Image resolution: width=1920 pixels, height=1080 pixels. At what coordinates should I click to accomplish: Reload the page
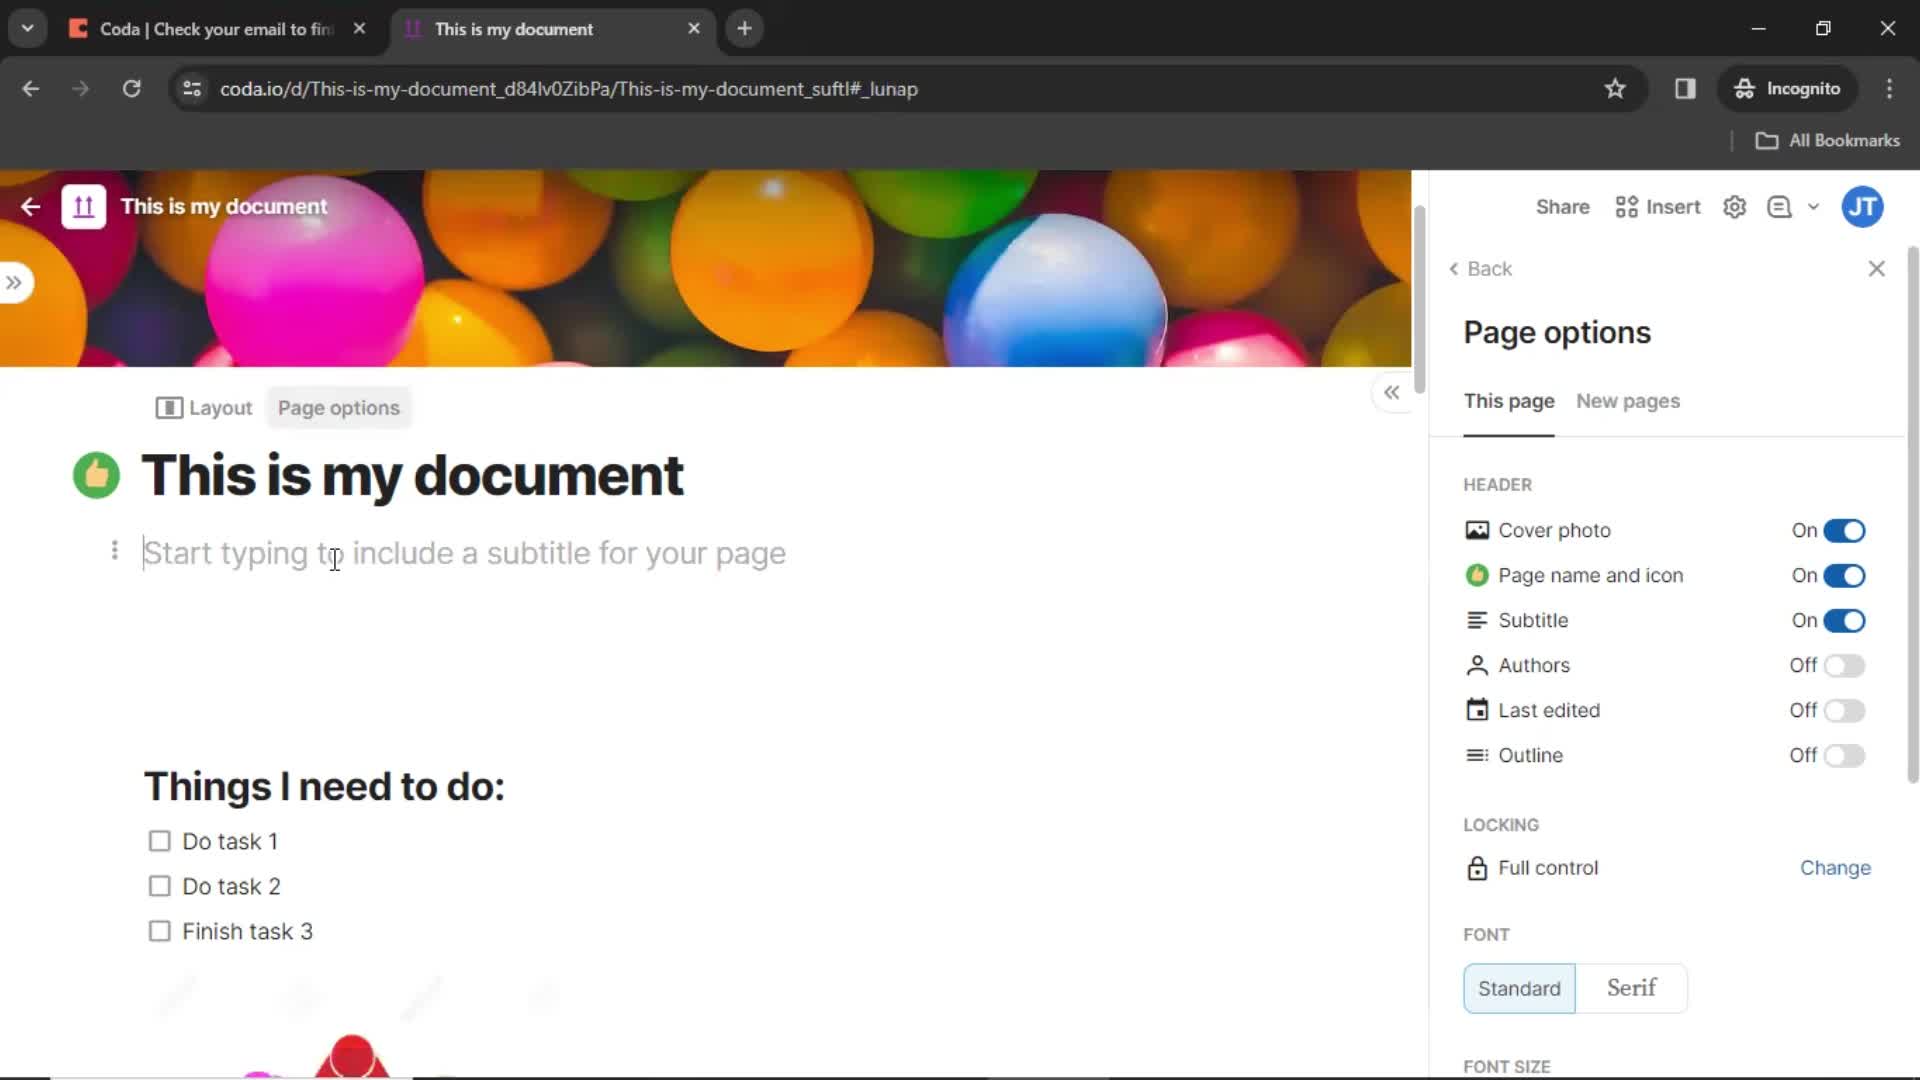coord(131,89)
